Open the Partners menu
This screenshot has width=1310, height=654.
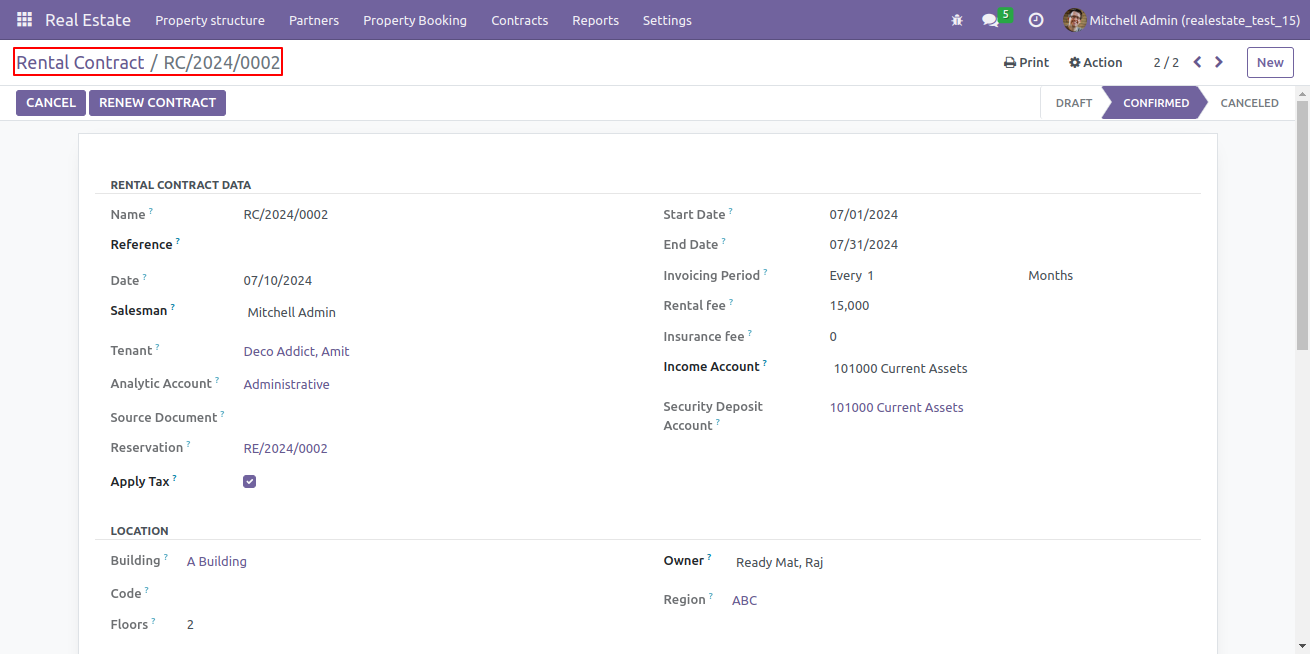314,20
